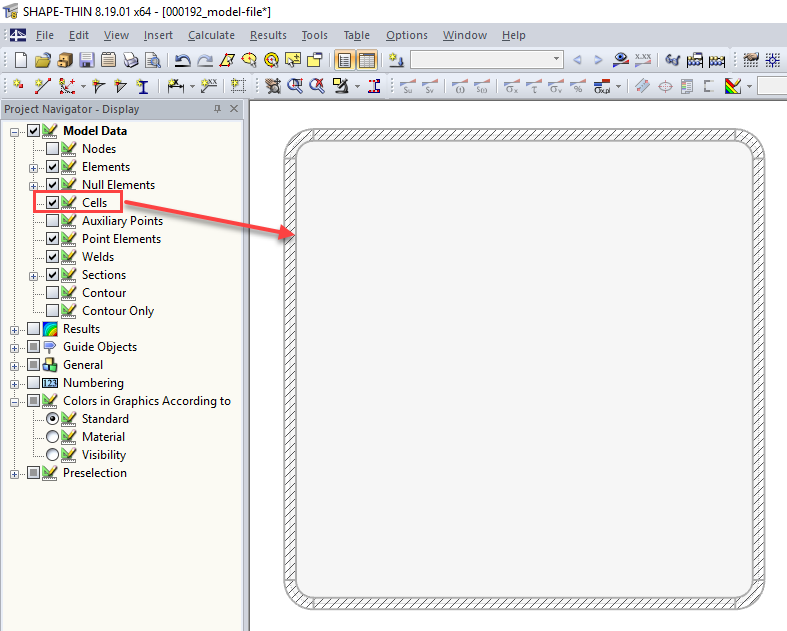787x631 pixels.
Task: Expand the Preselection tree node
Action: click(x=15, y=474)
